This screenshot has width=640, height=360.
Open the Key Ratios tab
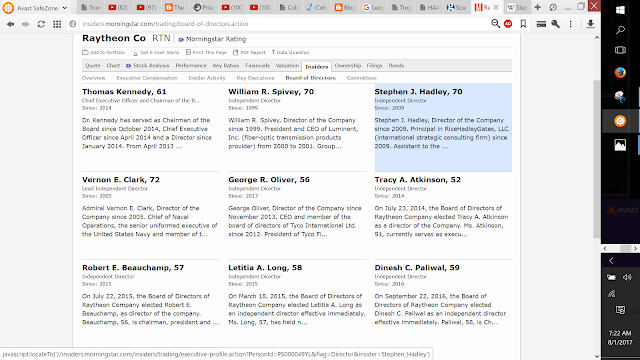click(226, 66)
